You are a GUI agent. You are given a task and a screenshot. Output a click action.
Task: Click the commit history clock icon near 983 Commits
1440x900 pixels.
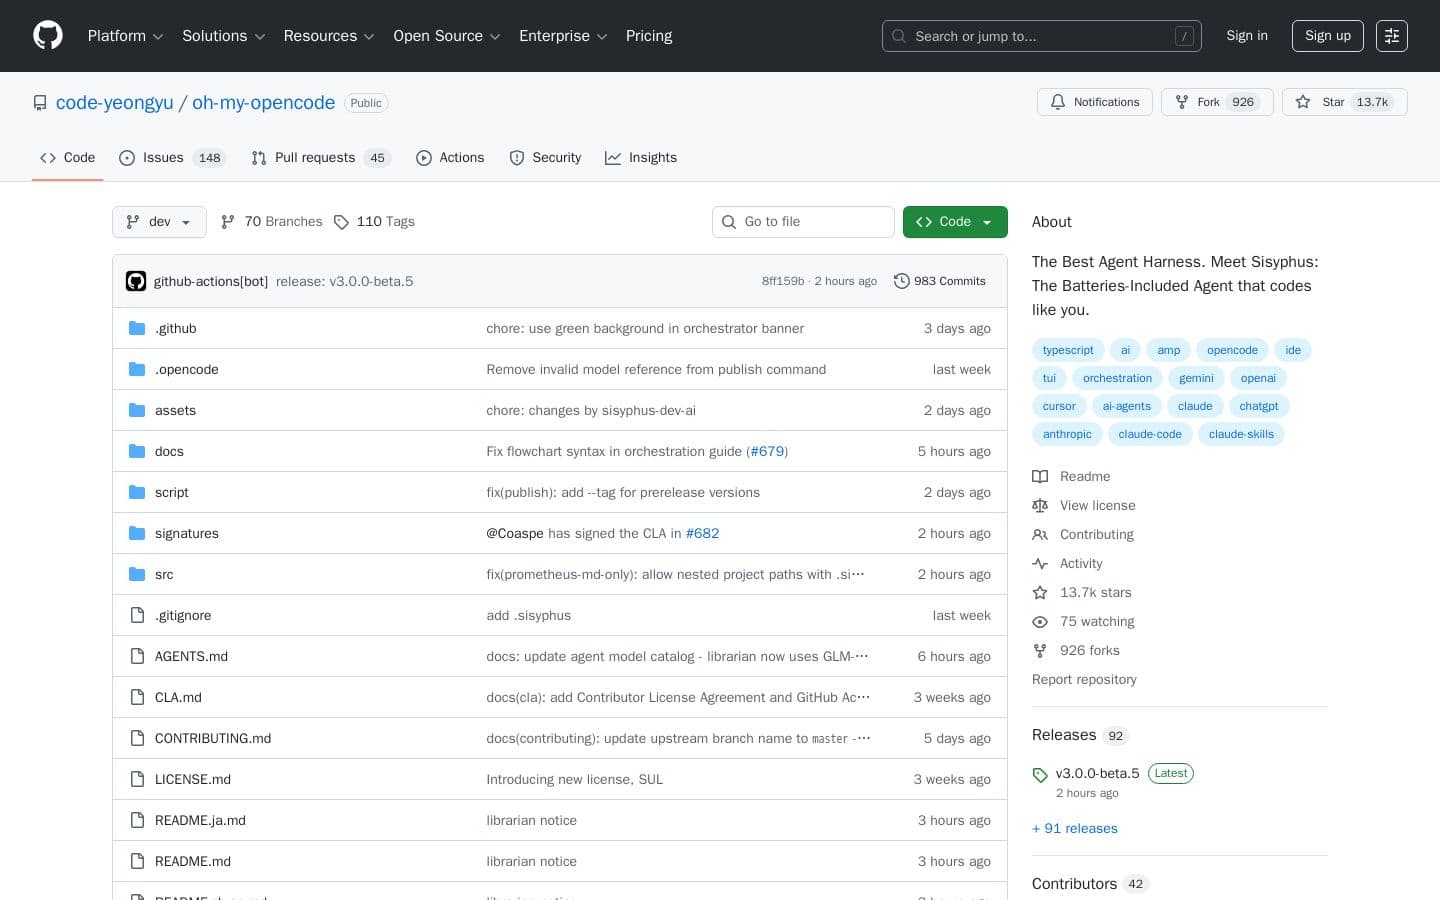coord(902,281)
